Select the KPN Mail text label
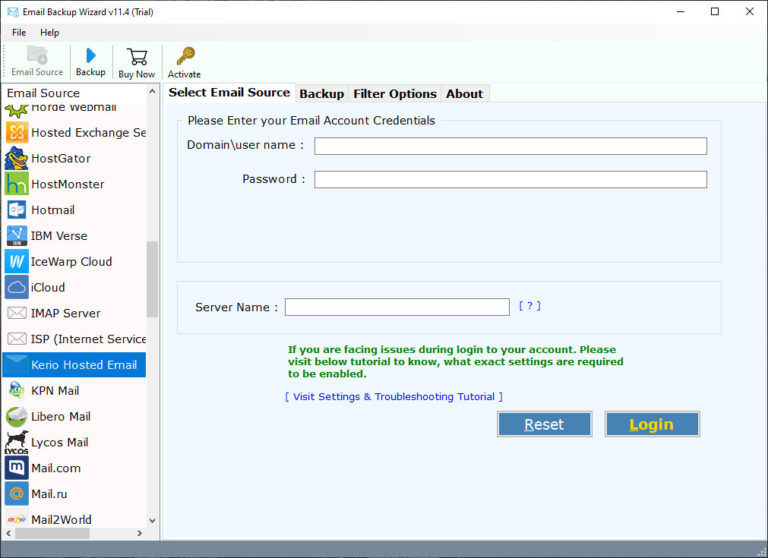768x558 pixels. pyautogui.click(x=55, y=390)
